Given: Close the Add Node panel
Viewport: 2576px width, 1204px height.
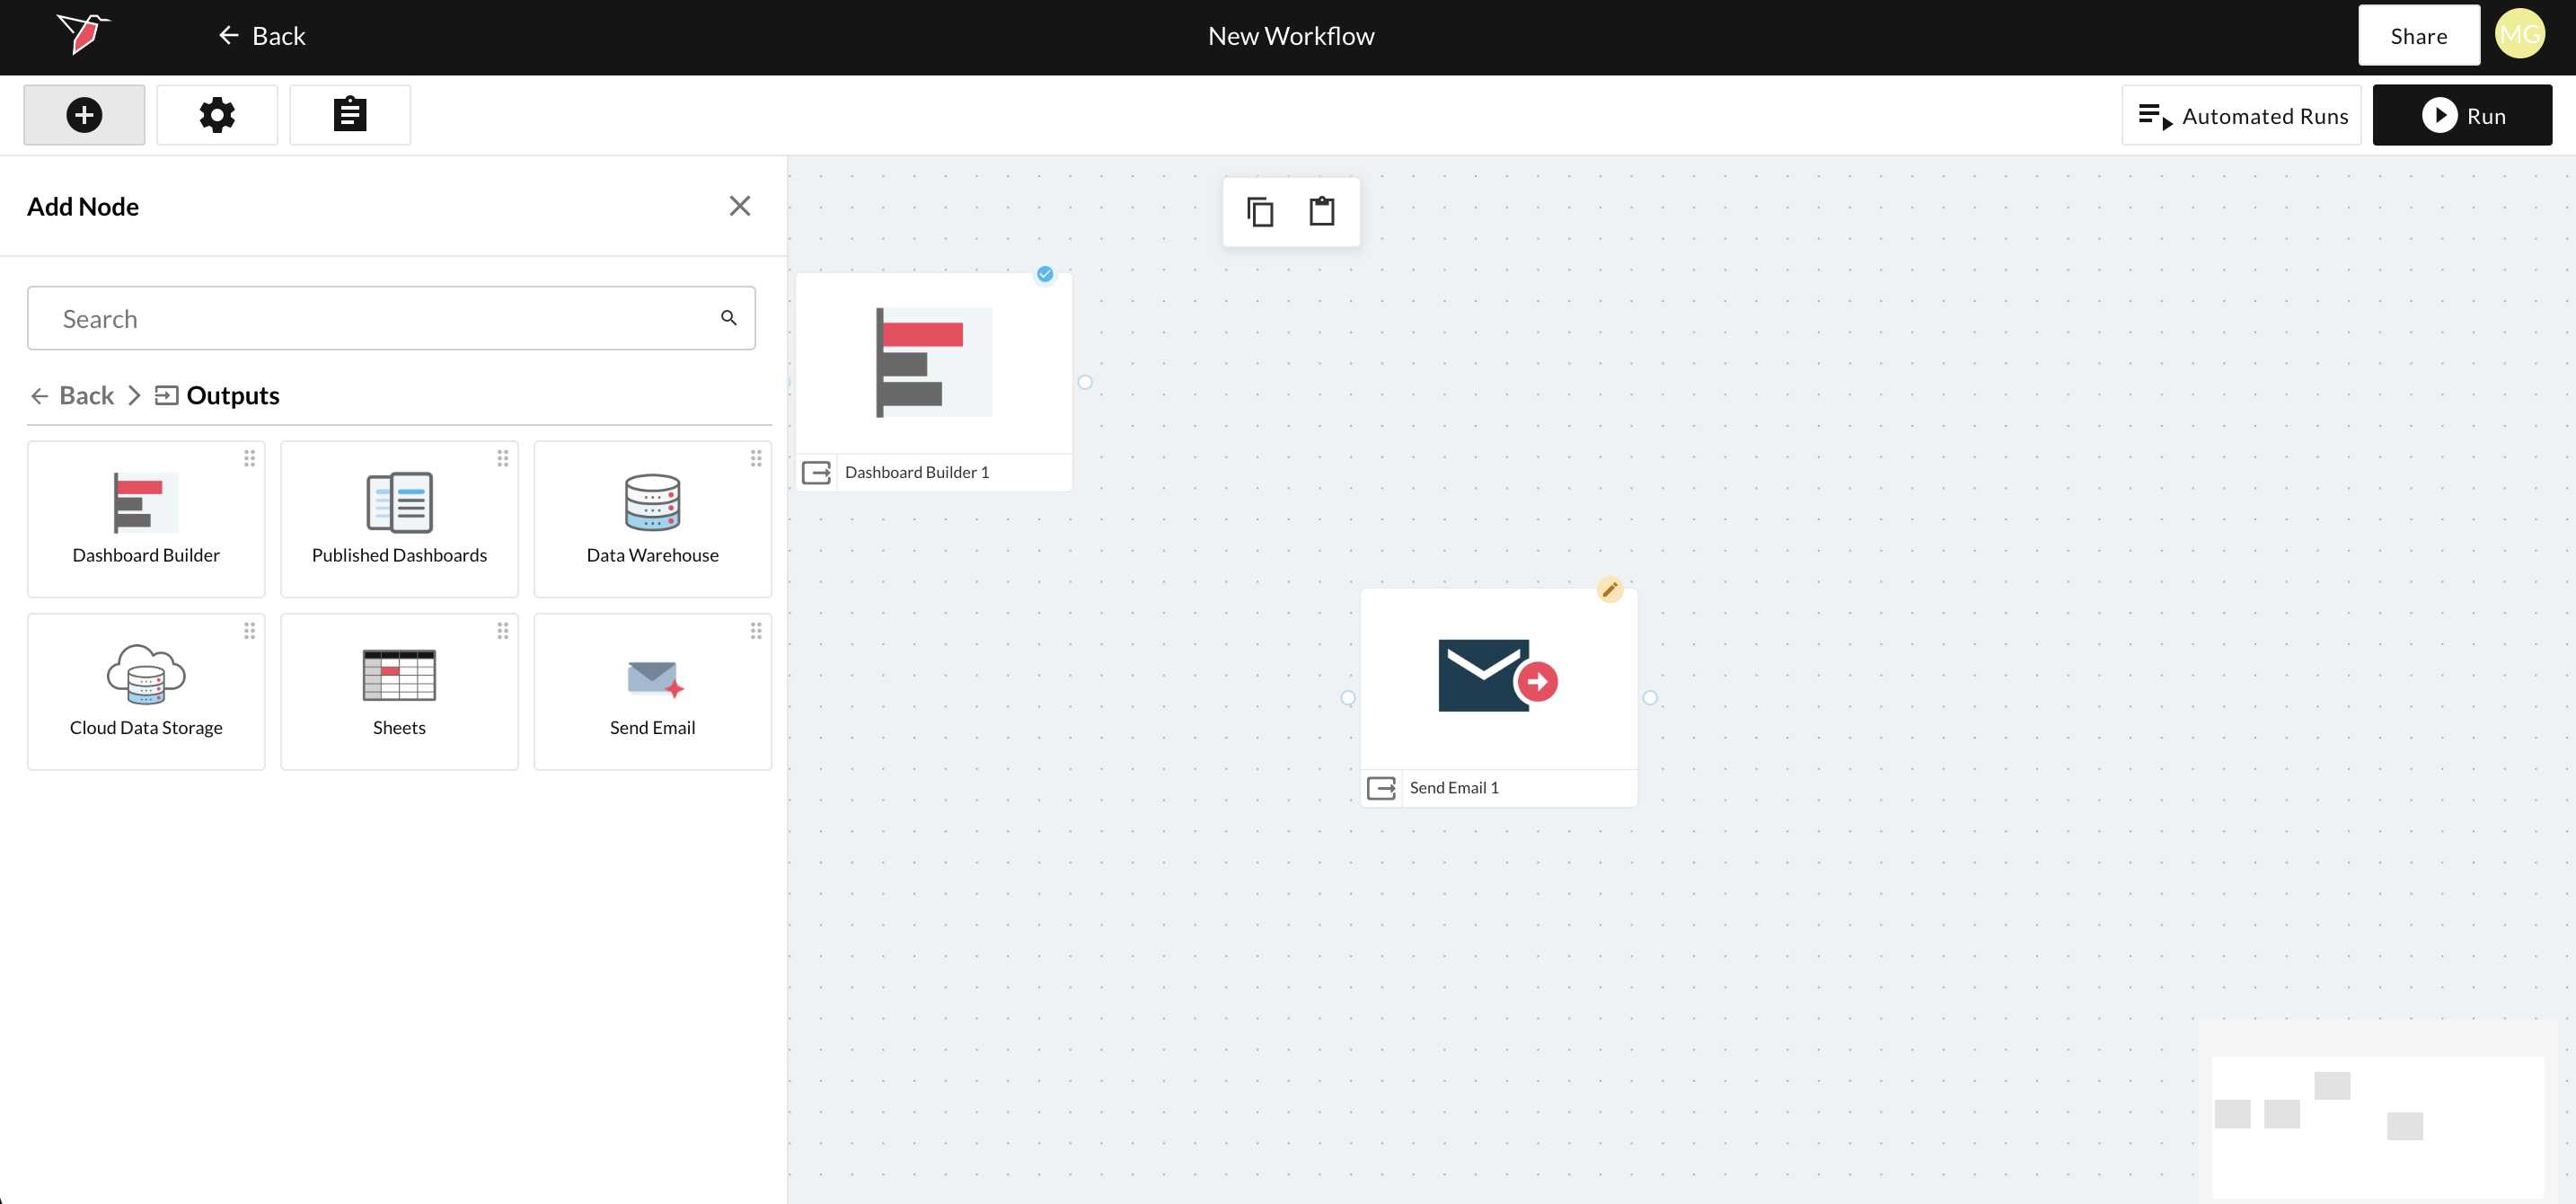Looking at the screenshot, I should (739, 206).
